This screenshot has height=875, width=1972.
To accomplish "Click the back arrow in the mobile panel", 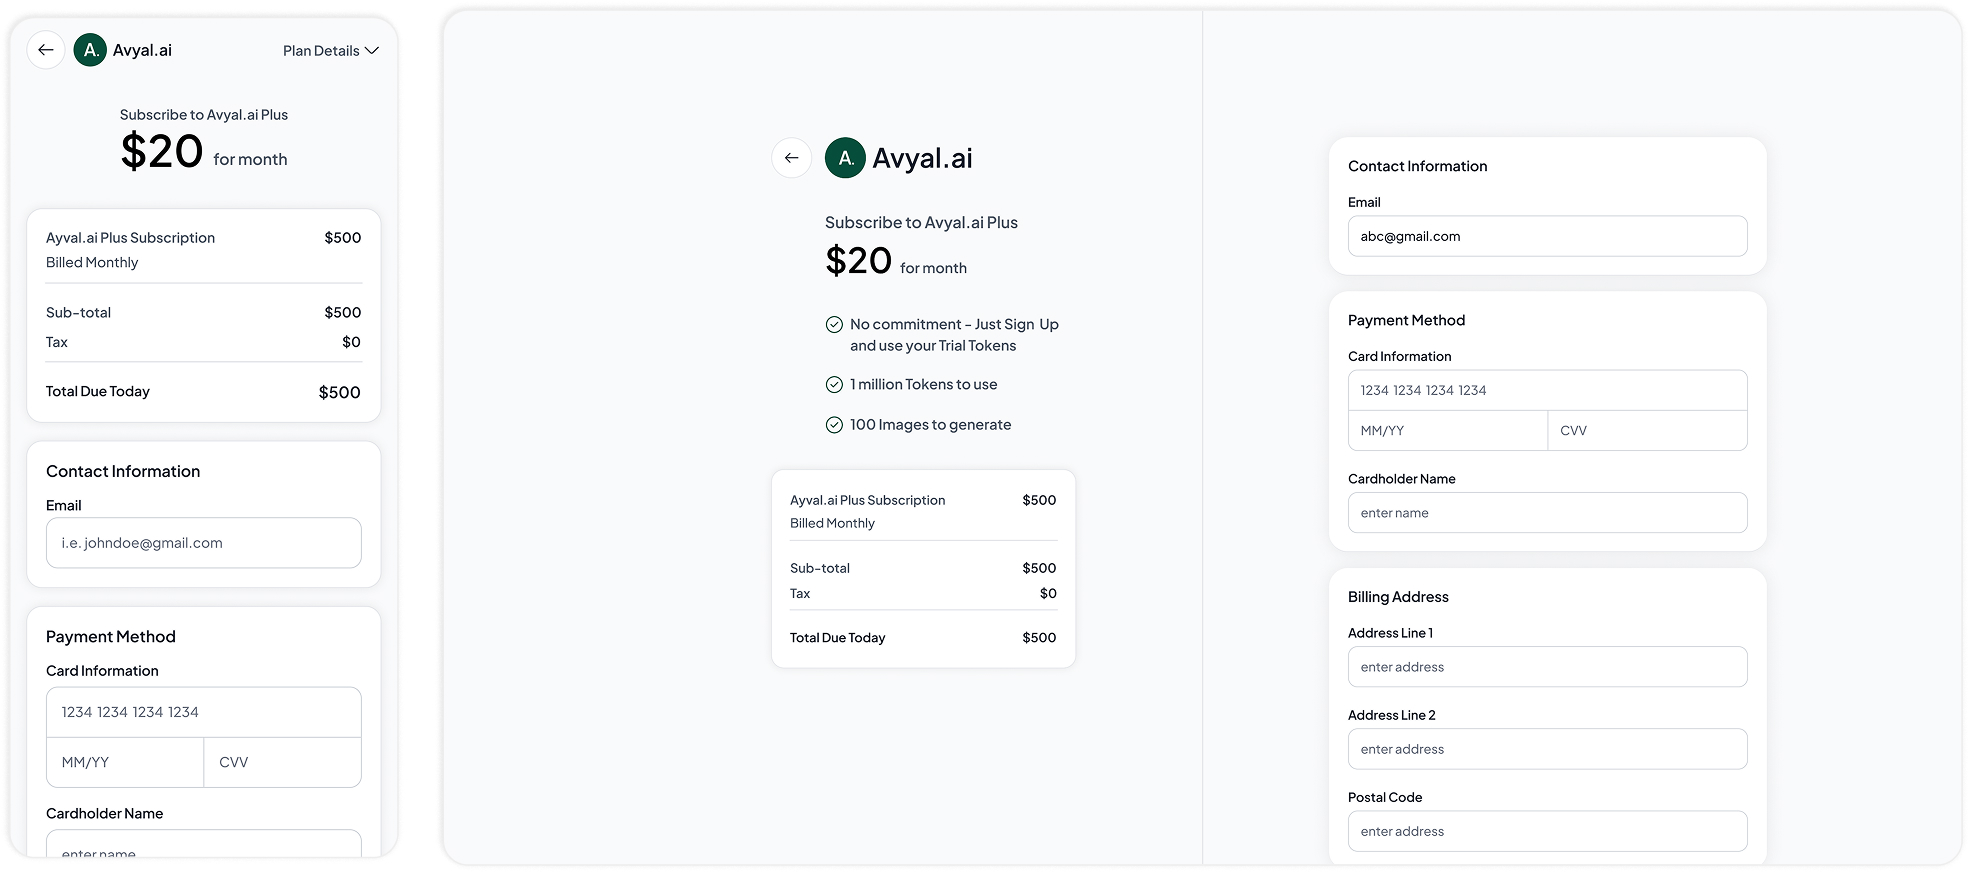I will (46, 50).
